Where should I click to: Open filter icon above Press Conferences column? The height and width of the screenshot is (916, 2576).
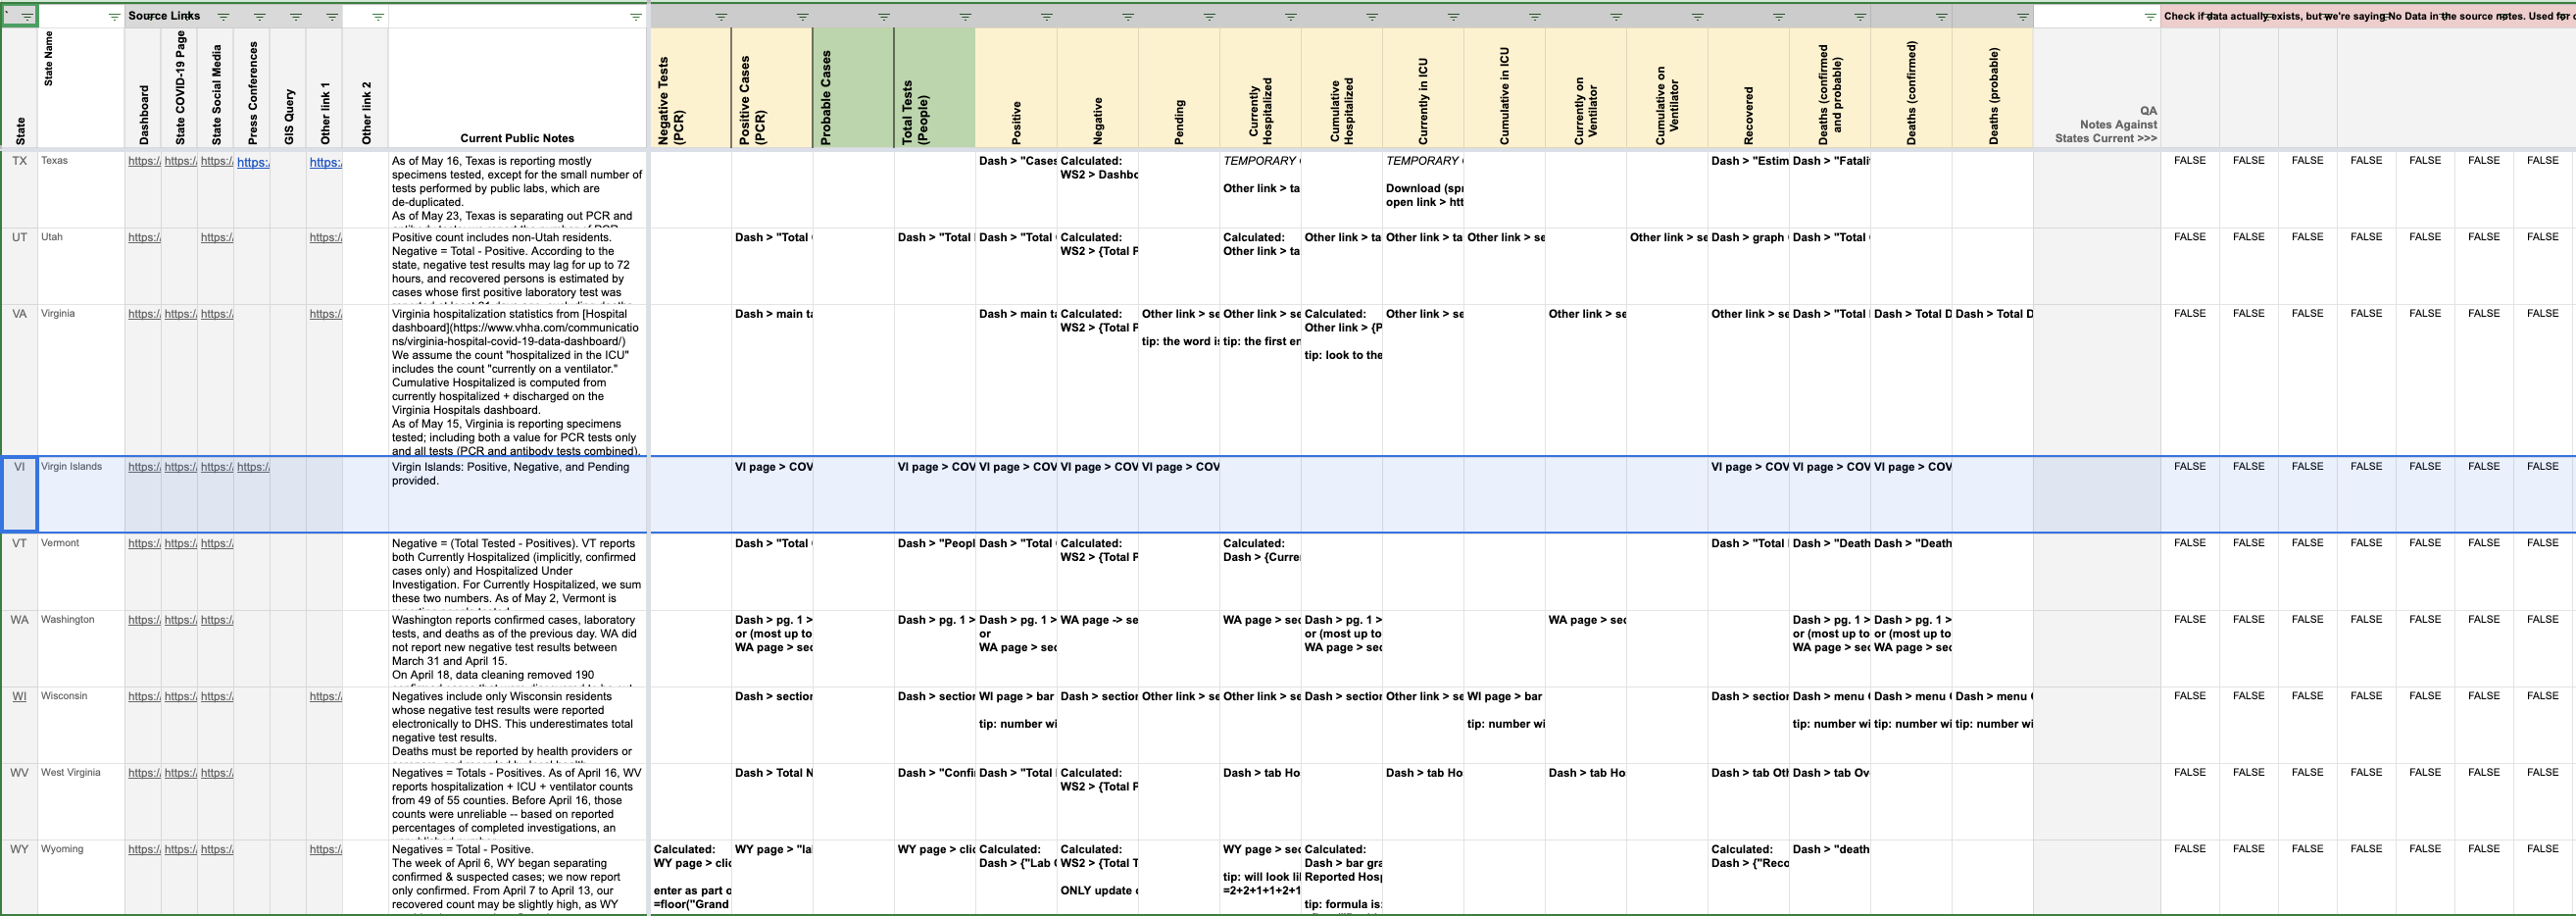tap(260, 17)
